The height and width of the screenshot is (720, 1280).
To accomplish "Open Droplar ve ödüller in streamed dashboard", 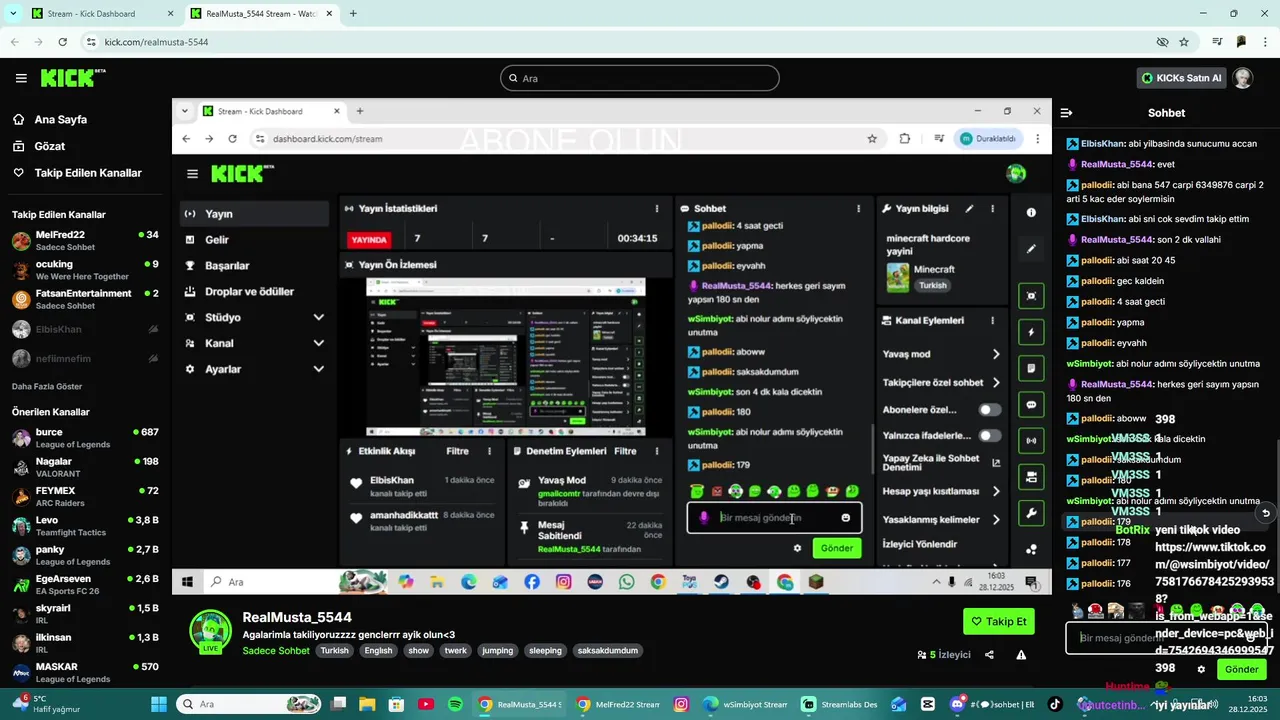I will [x=254, y=292].
